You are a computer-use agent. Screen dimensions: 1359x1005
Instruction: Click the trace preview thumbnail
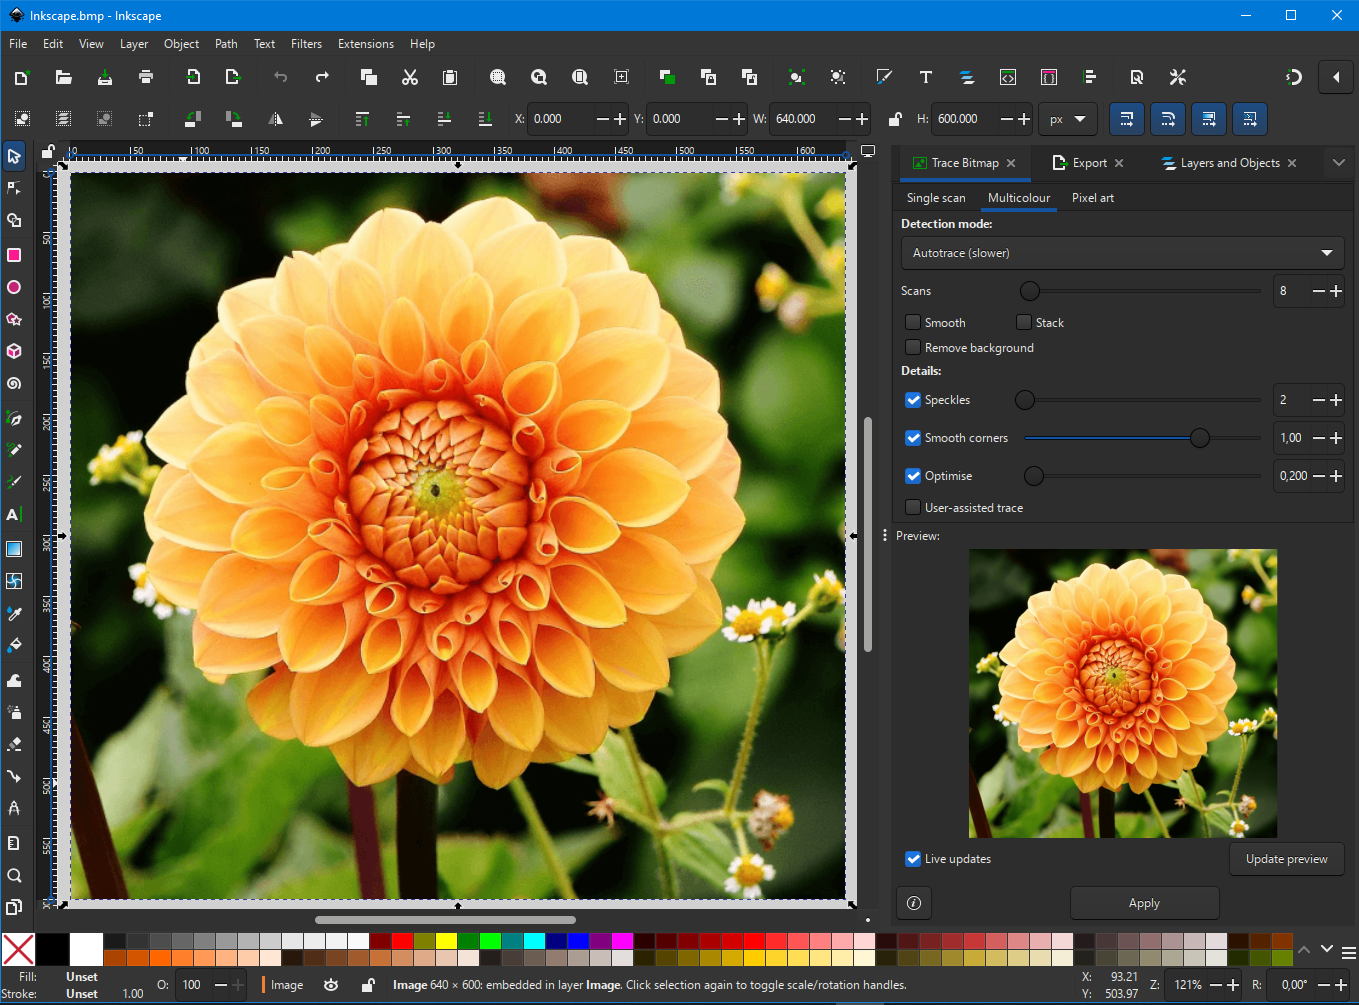coord(1122,692)
